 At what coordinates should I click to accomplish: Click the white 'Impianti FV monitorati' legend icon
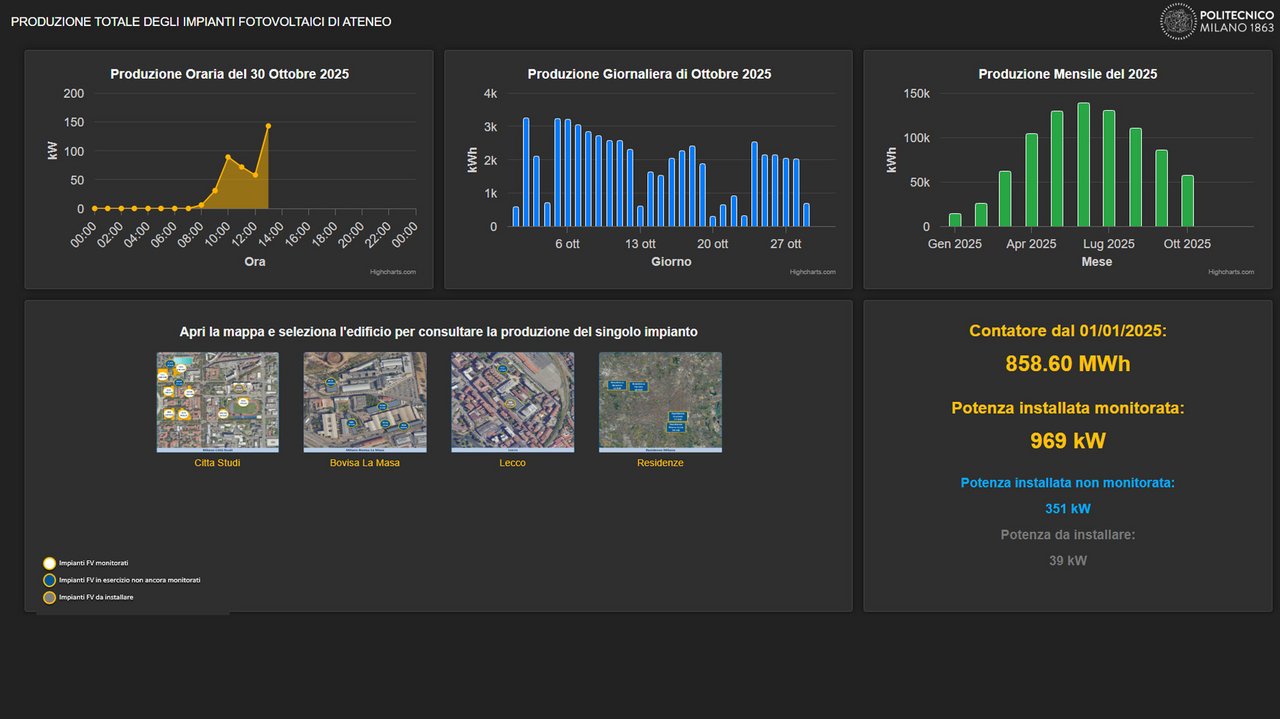point(49,564)
